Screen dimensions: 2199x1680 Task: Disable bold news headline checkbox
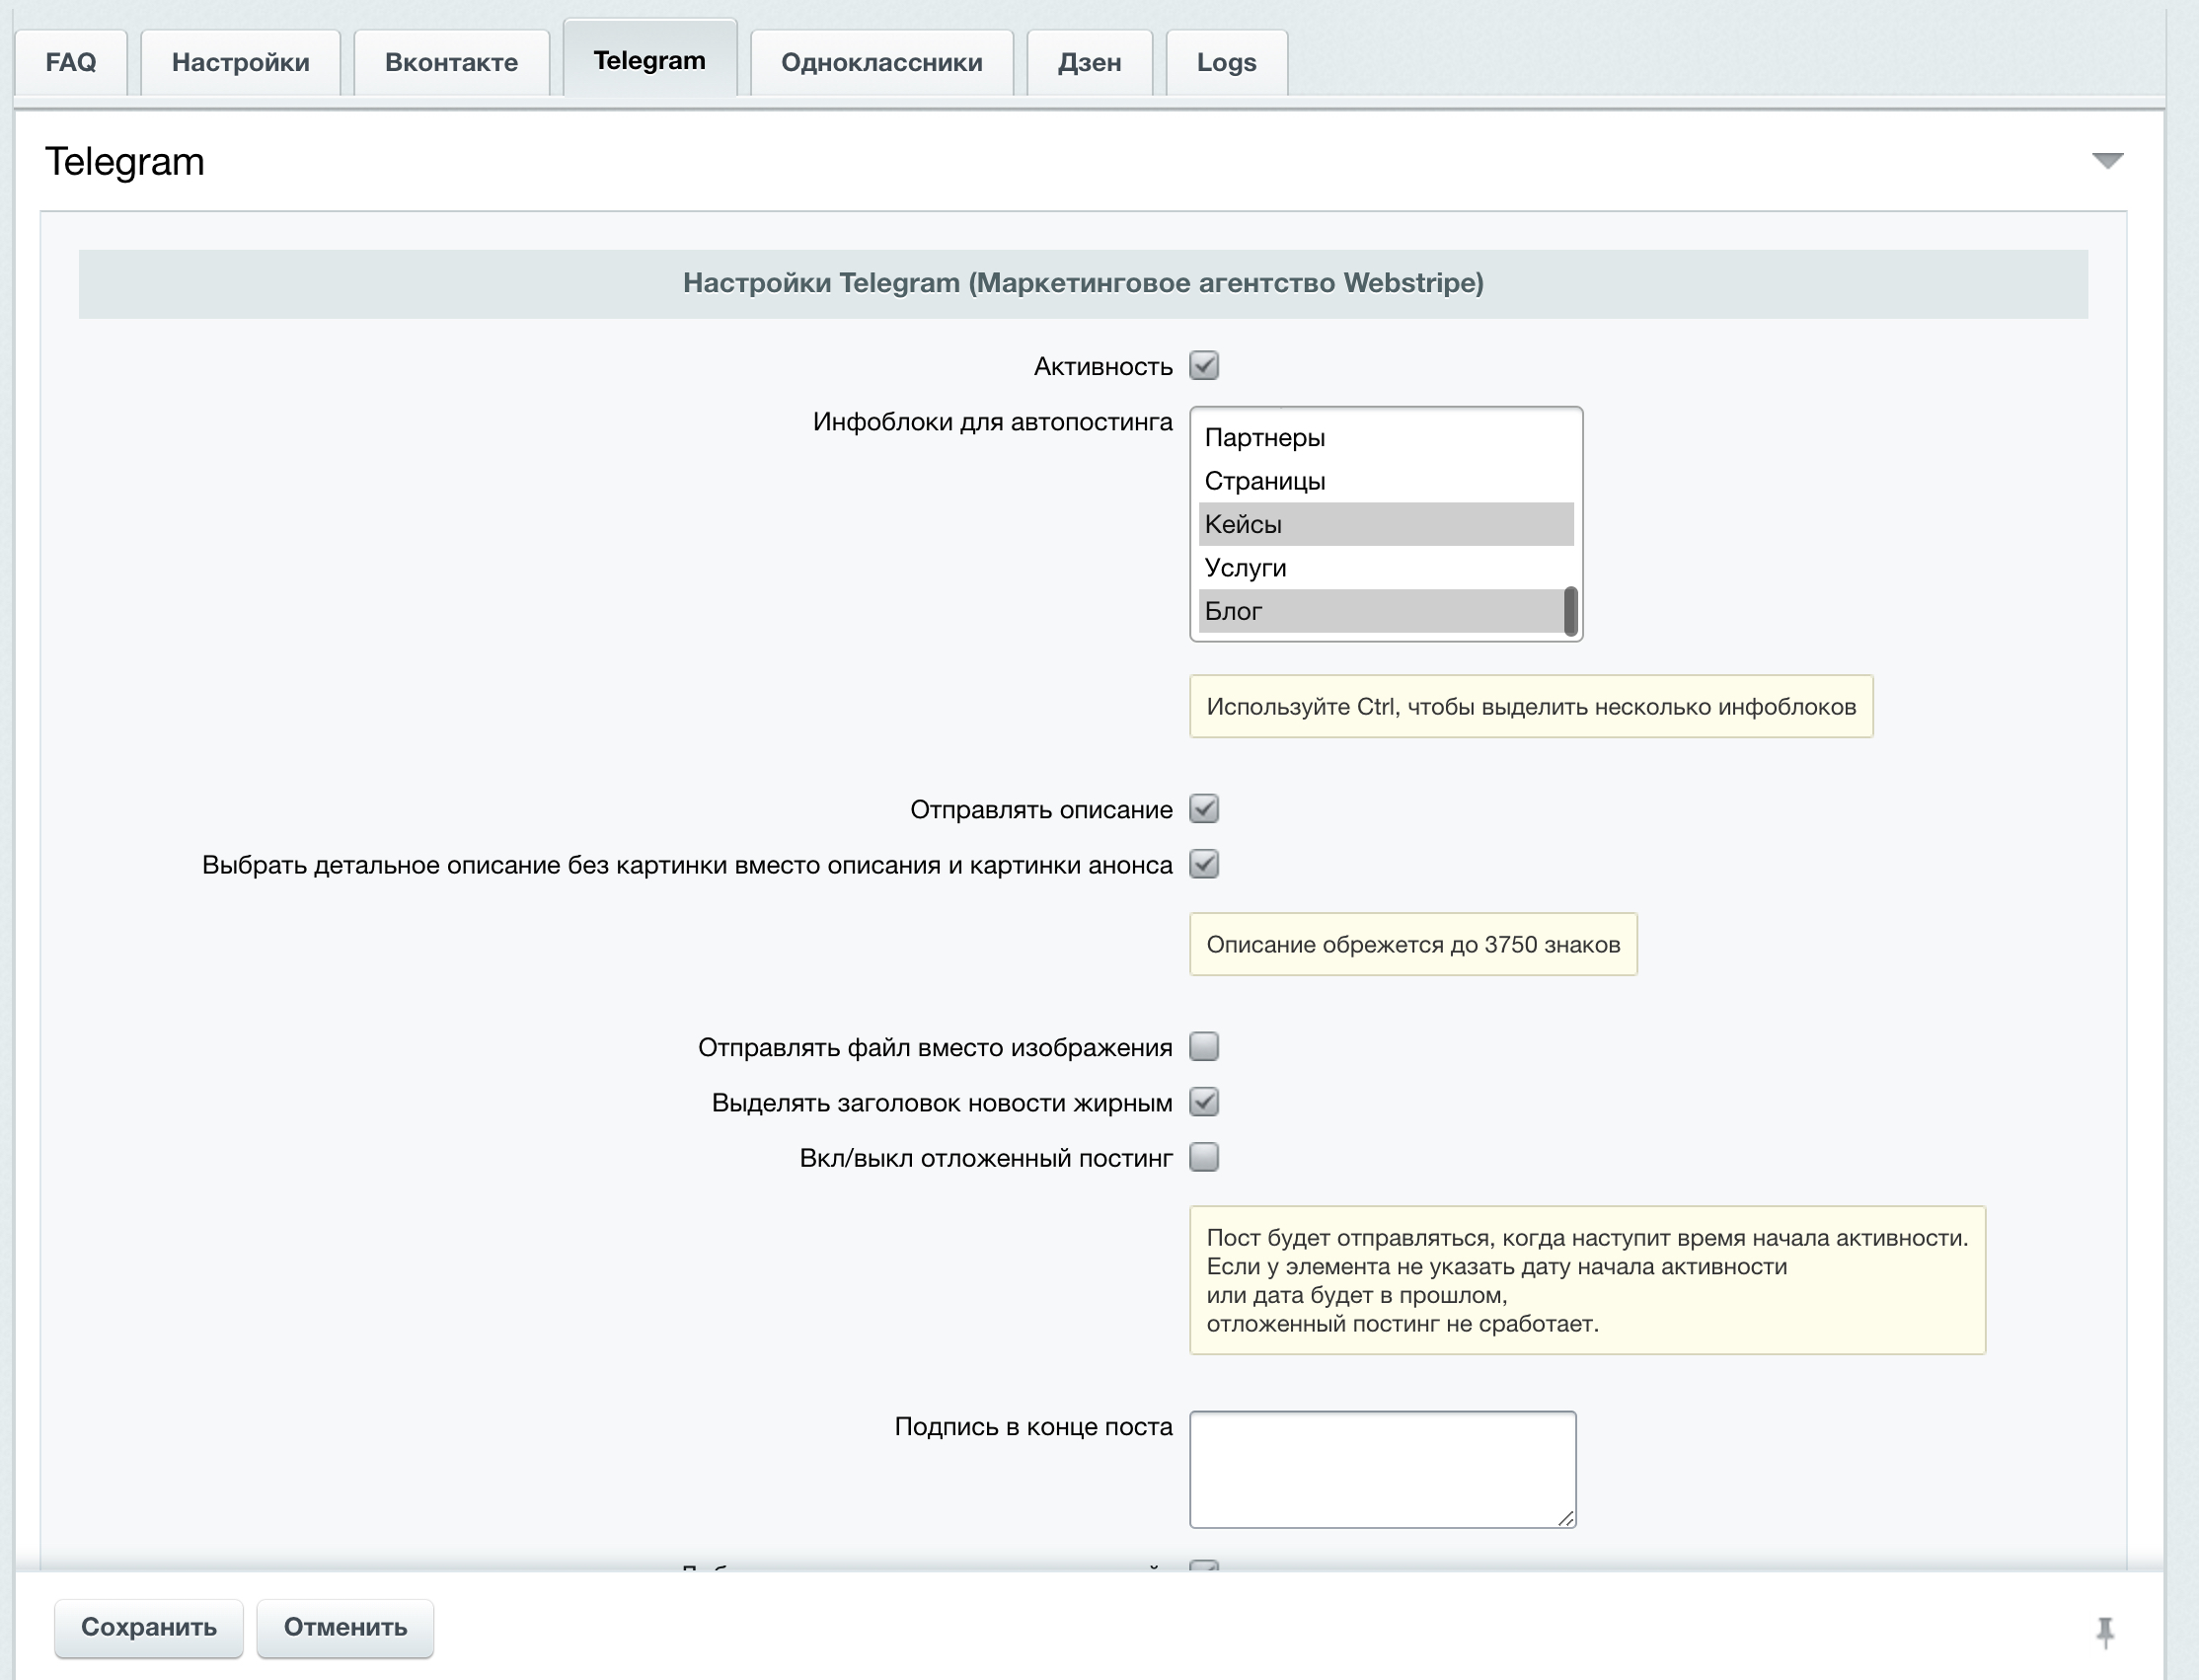point(1204,1102)
